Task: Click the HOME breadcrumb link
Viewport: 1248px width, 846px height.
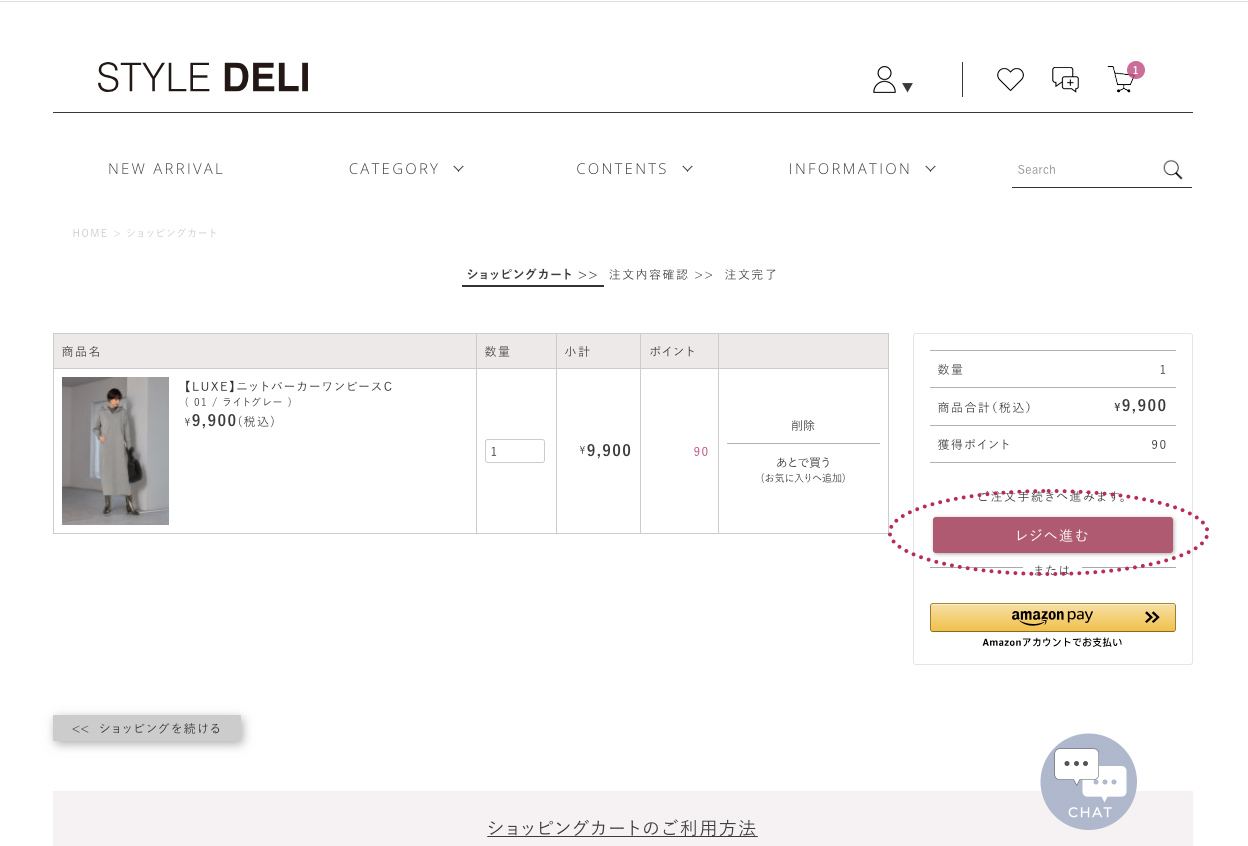Action: [x=90, y=233]
